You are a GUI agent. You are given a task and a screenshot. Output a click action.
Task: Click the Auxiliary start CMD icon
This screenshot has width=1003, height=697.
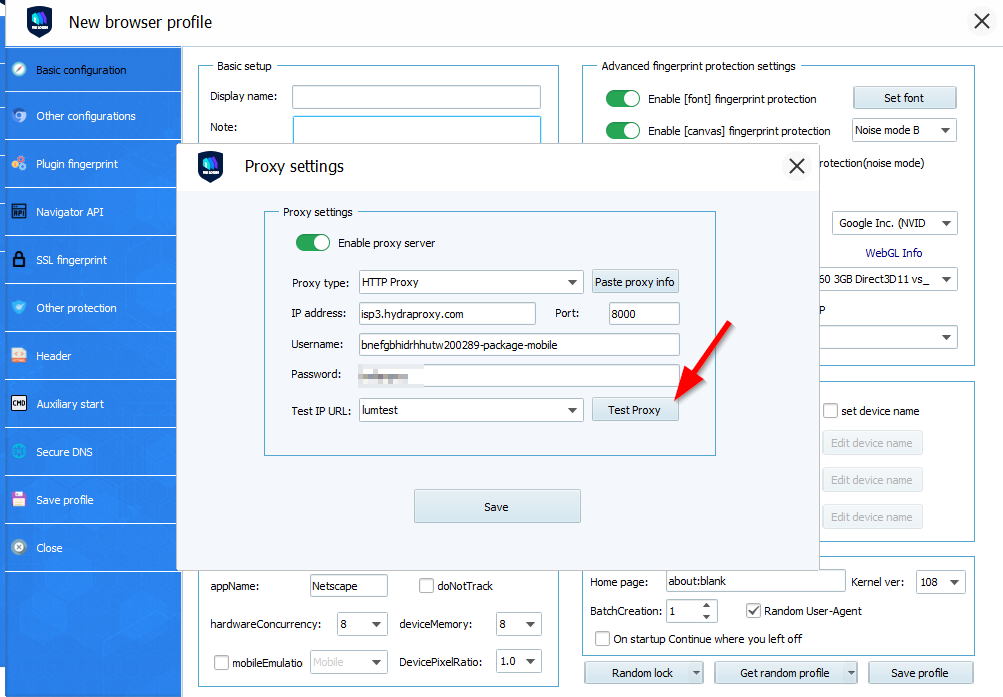(x=18, y=403)
